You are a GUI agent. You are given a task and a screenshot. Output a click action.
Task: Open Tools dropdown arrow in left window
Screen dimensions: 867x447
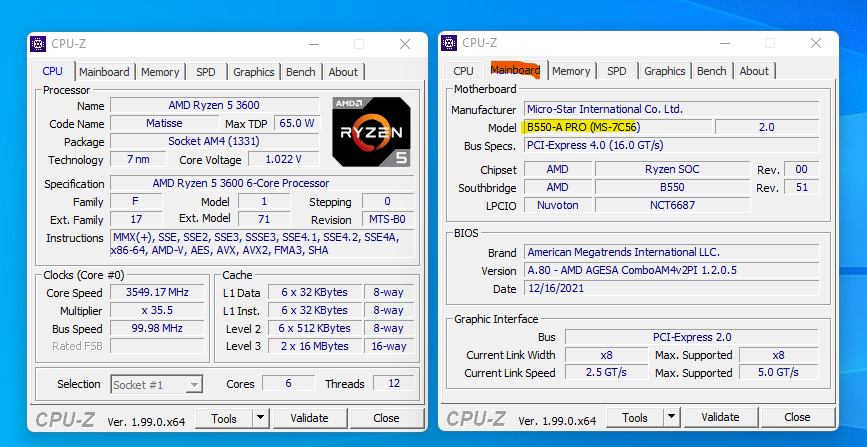260,418
